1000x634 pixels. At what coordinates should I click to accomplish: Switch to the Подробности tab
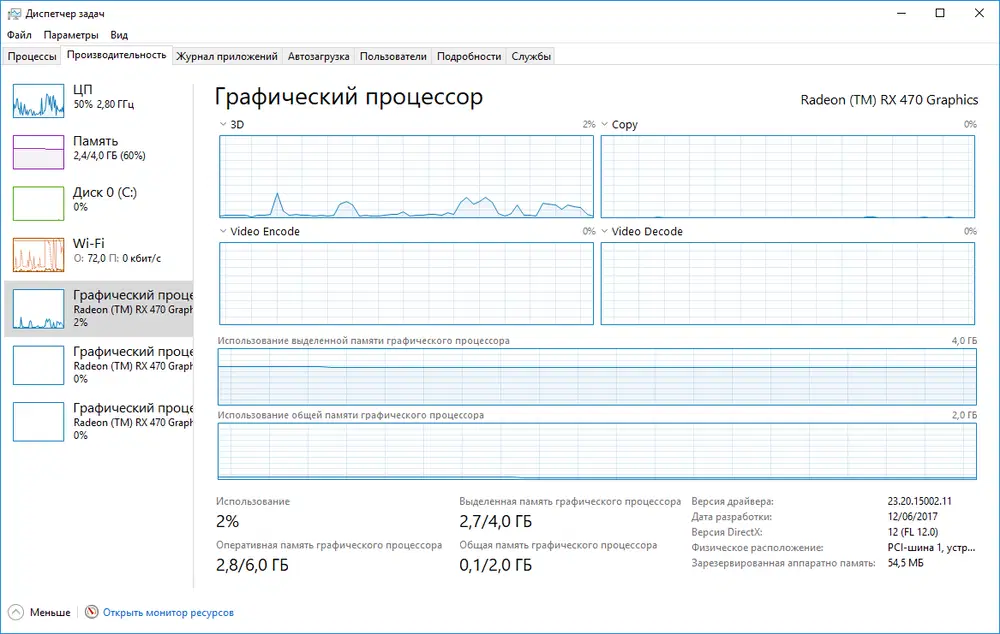(469, 56)
